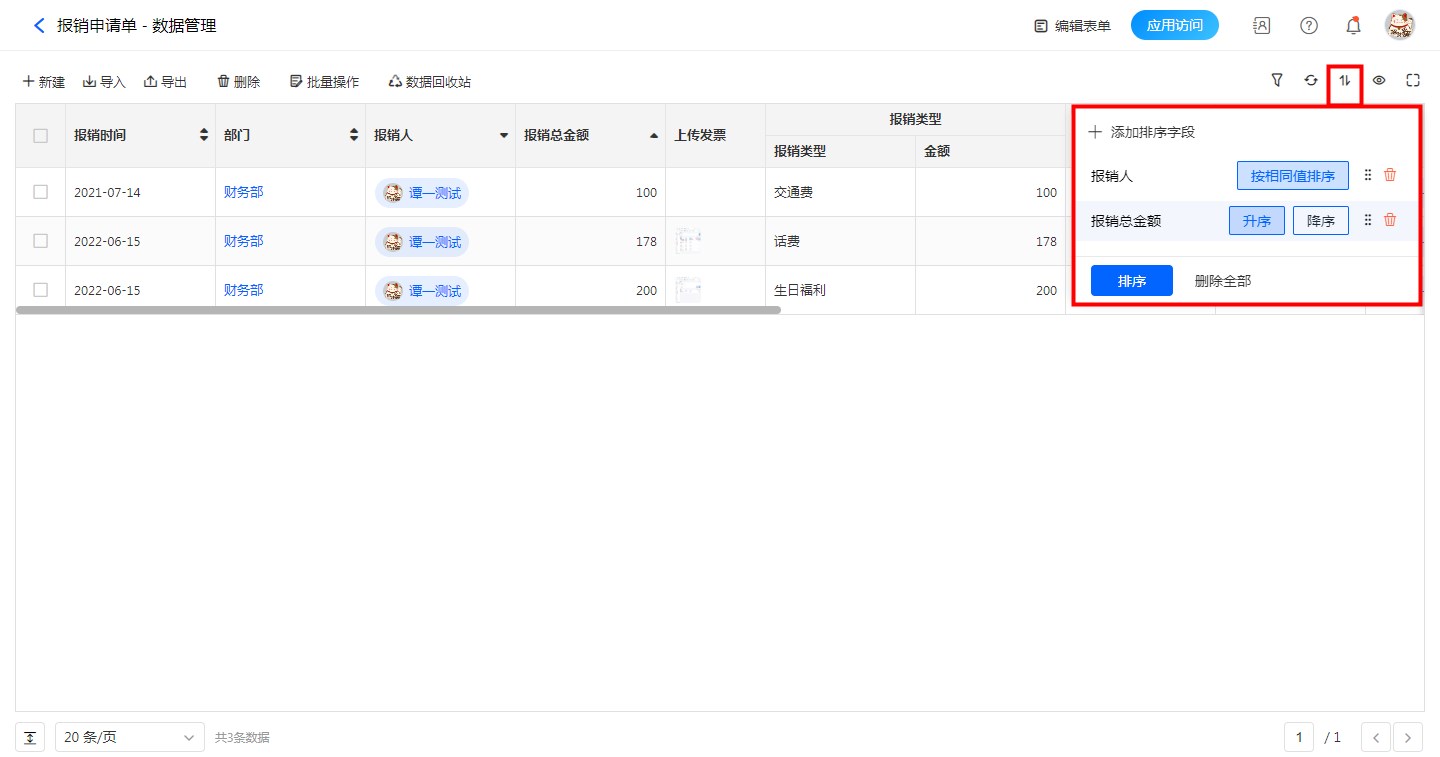
Task: Open the 报销人 column dropdown arrow
Action: click(504, 136)
